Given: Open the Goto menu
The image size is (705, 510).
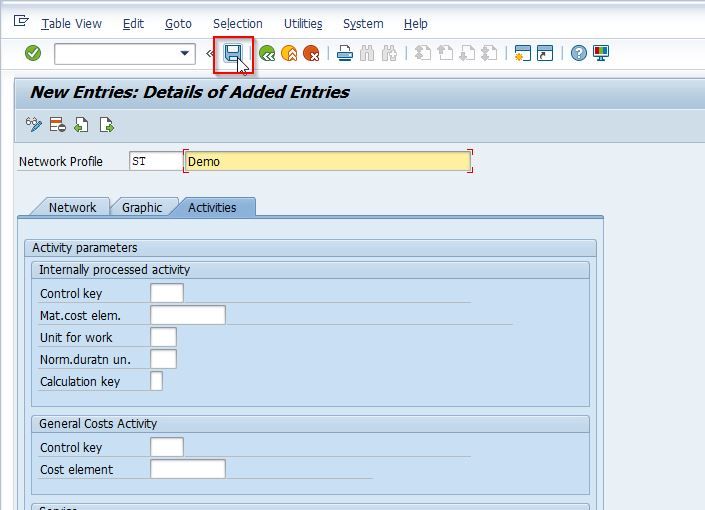Looking at the screenshot, I should (178, 23).
